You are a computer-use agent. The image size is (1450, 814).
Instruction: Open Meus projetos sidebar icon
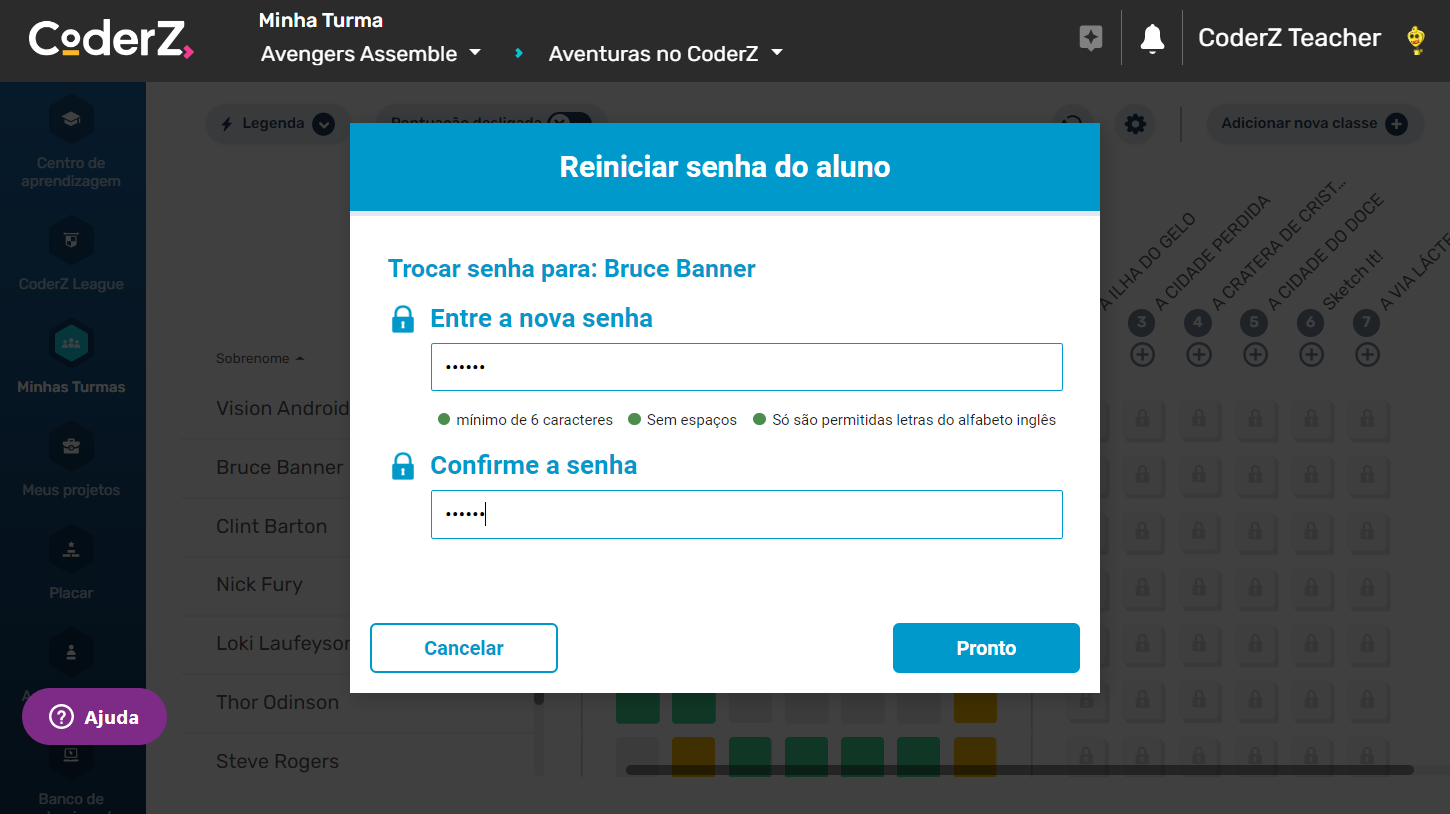tap(71, 446)
